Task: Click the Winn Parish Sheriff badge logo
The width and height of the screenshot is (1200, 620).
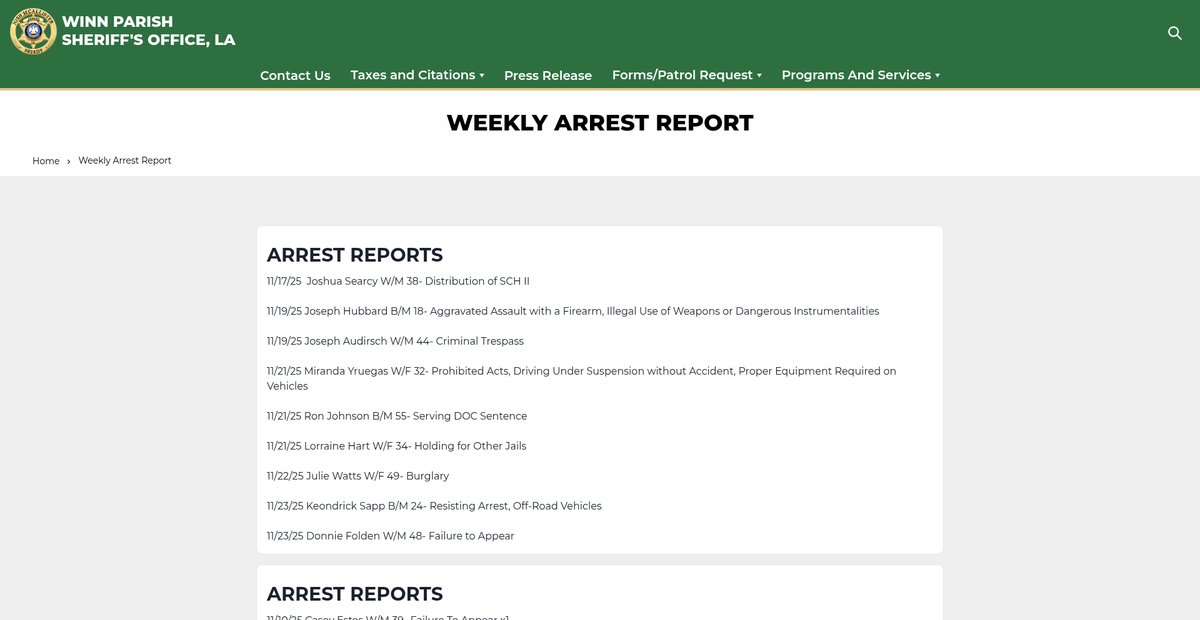Action: [33, 31]
